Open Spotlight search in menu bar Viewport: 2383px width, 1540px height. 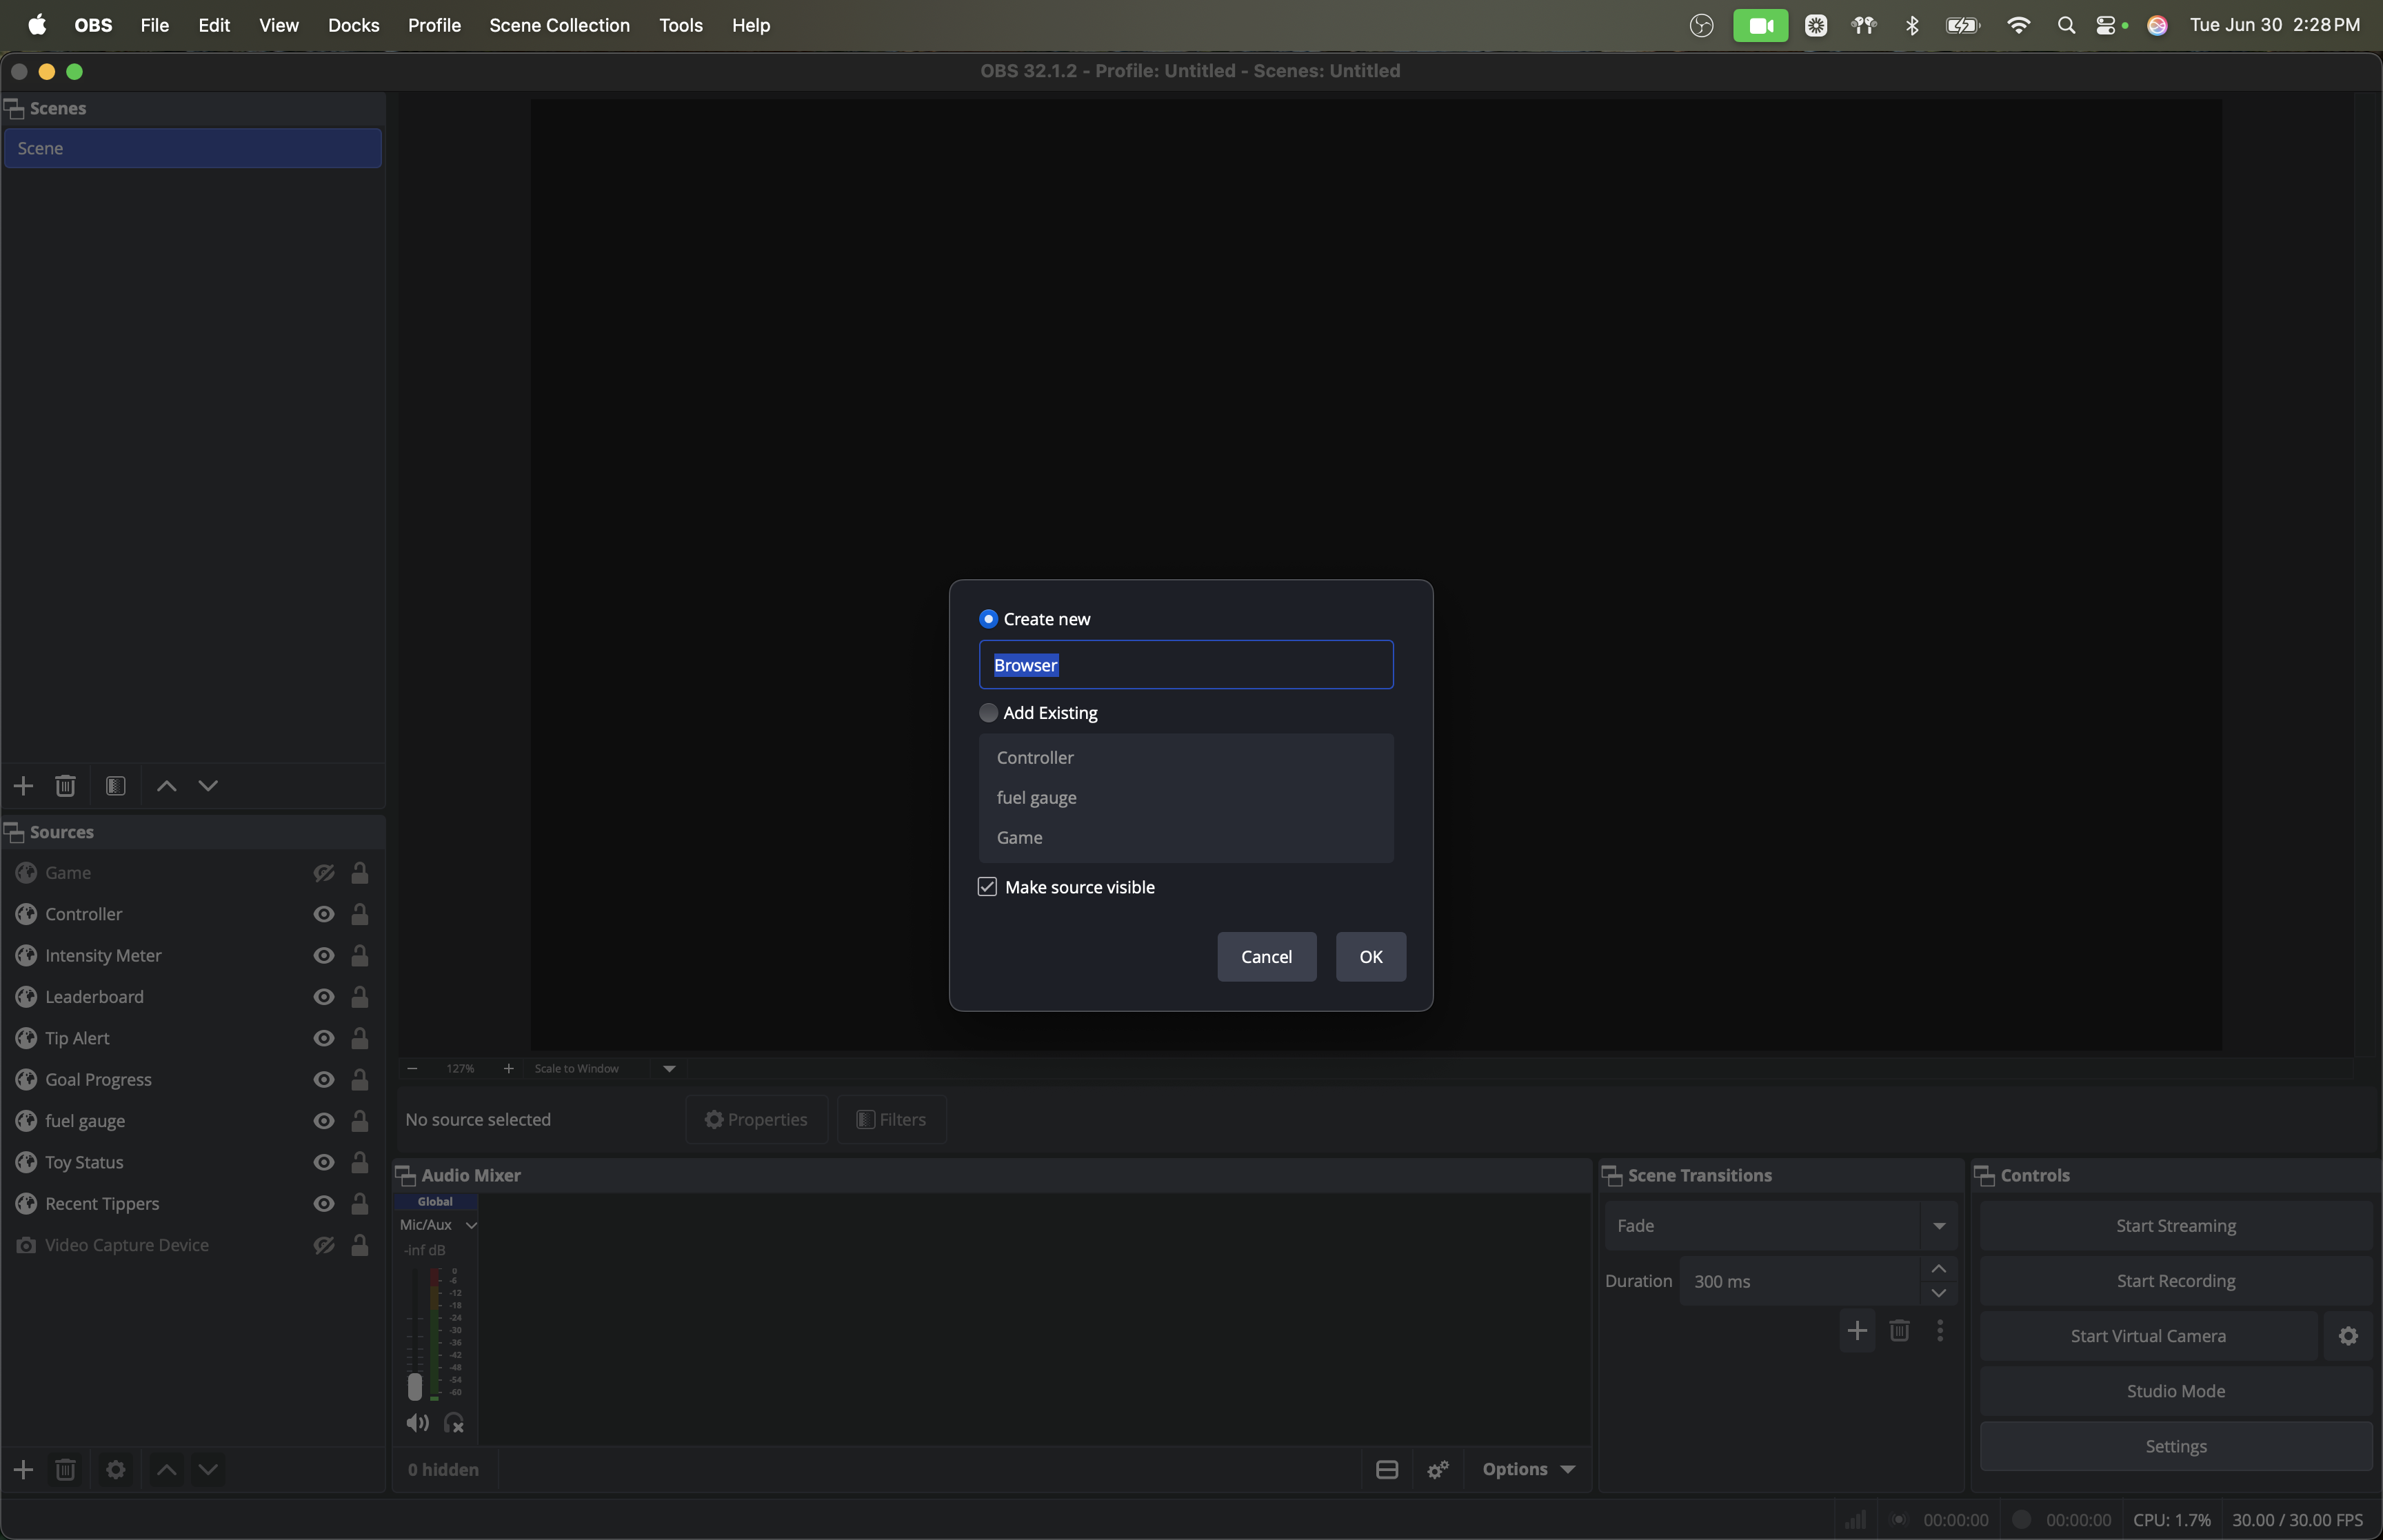[2066, 25]
